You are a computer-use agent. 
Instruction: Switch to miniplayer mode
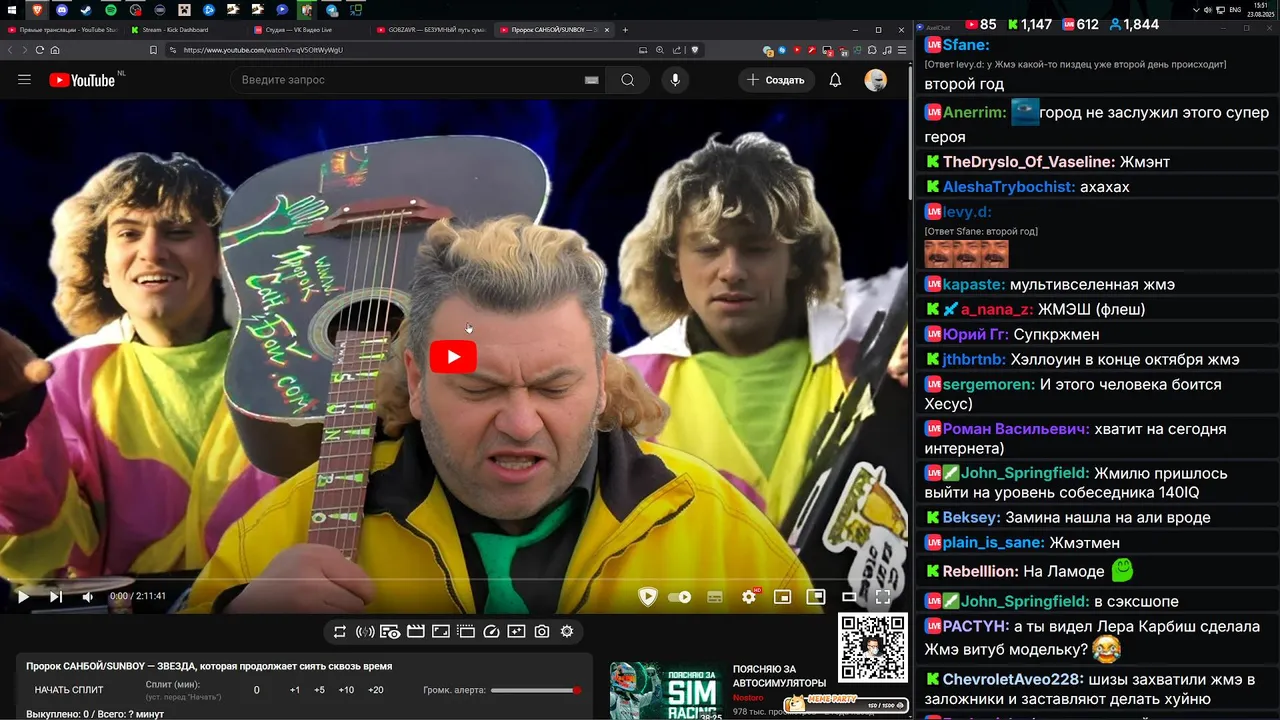coord(783,597)
